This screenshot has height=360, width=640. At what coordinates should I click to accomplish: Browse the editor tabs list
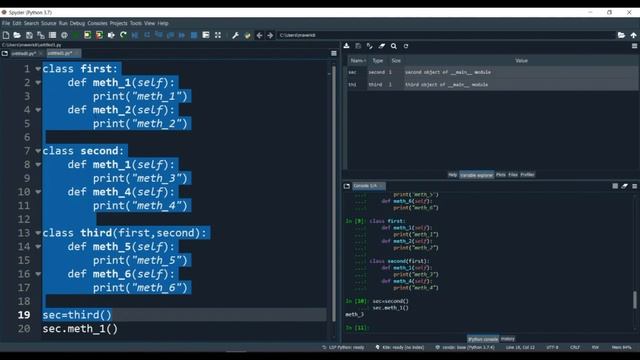pyautogui.click(x=4, y=53)
